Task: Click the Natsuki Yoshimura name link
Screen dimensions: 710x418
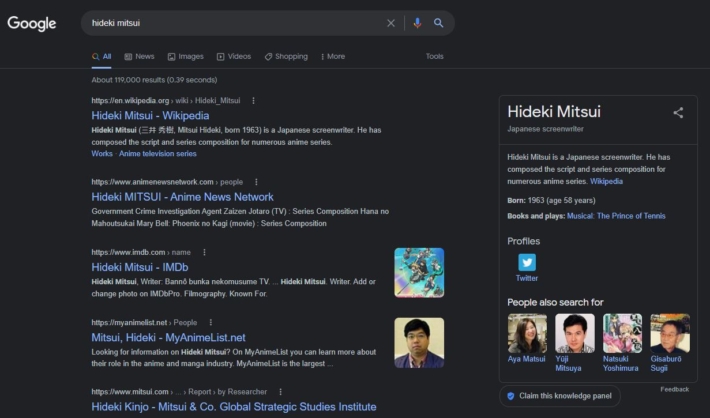Action: (x=620, y=364)
